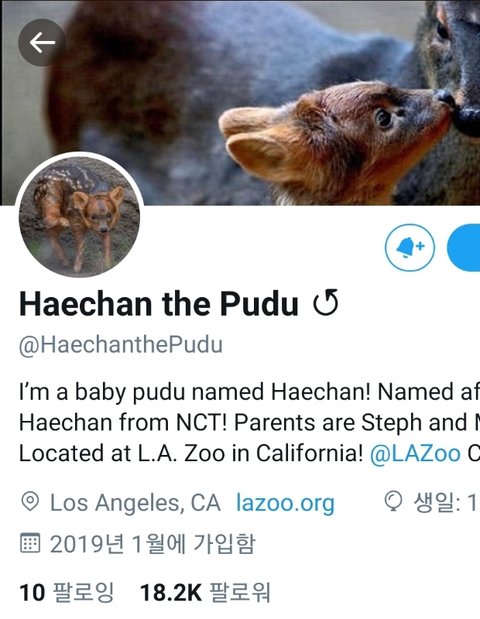Click the Los Angeles, CA location text

pos(135,503)
